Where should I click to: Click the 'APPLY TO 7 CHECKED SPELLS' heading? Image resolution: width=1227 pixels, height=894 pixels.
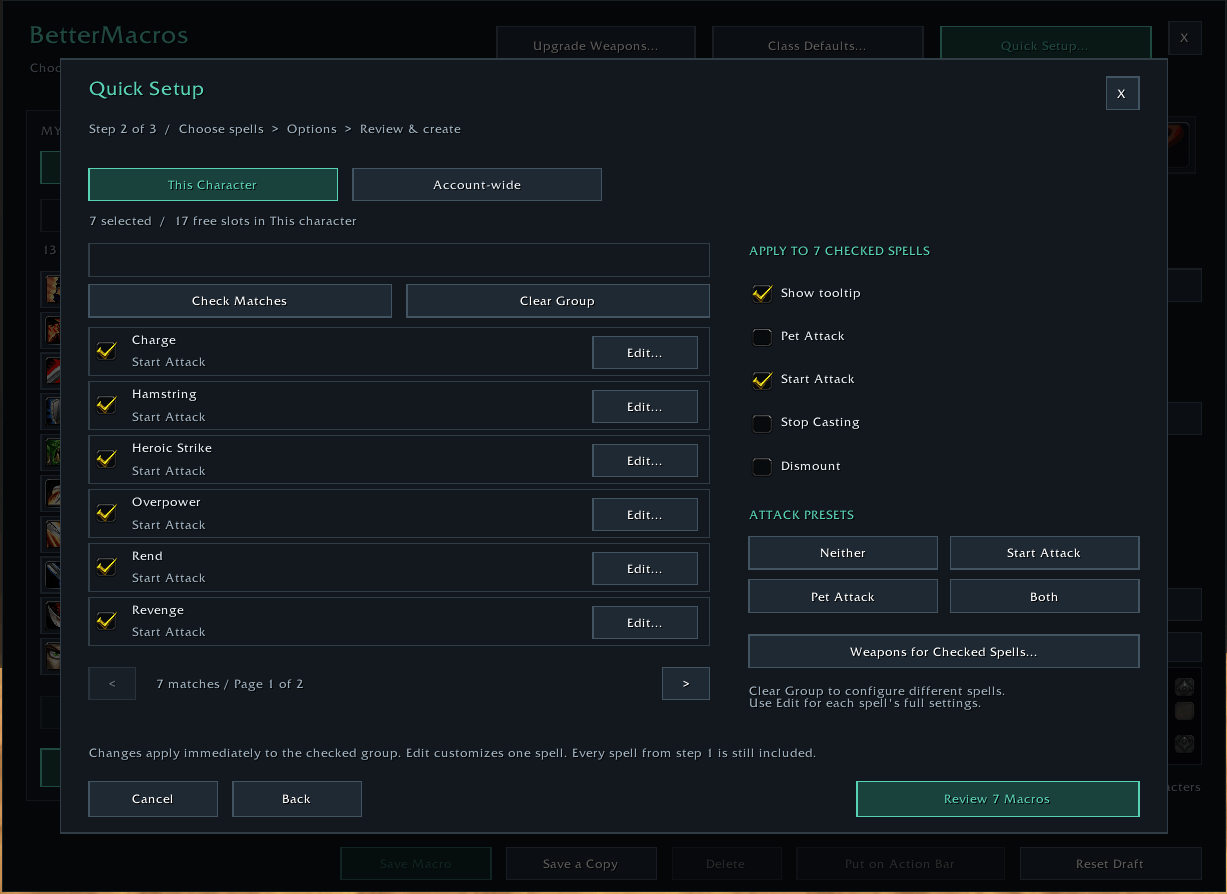point(840,251)
